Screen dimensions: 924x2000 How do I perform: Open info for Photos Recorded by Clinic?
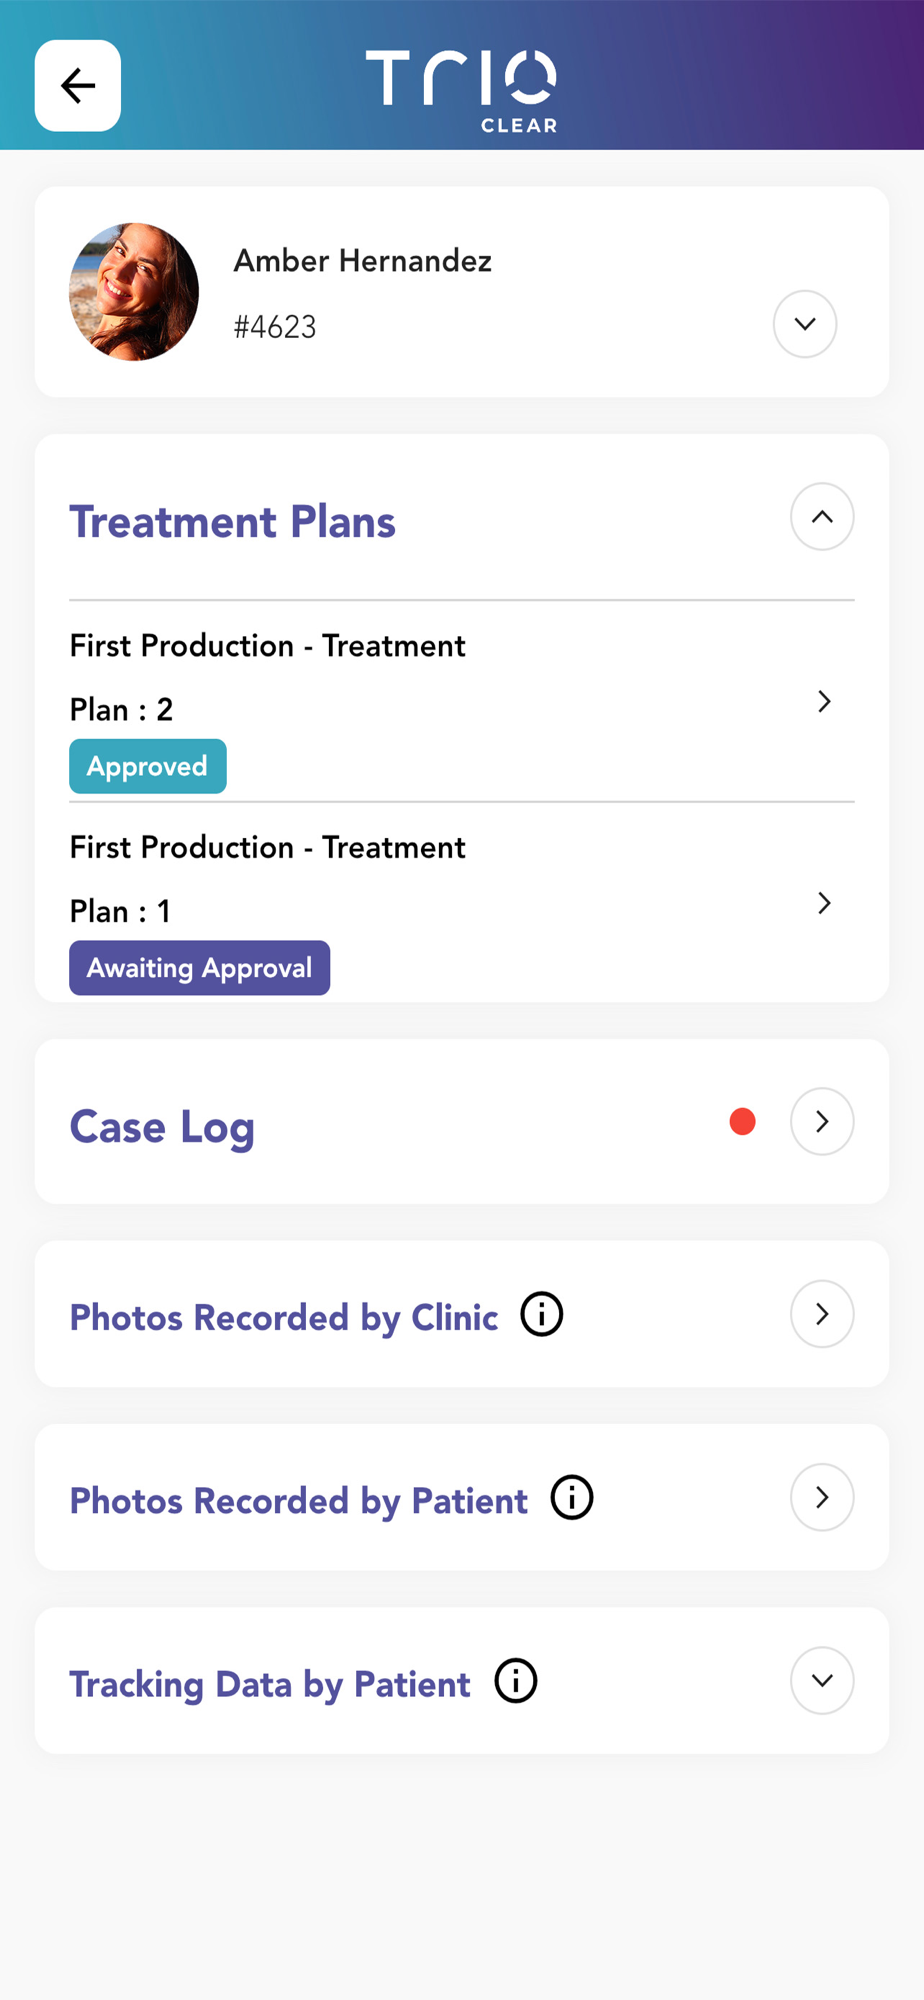[x=542, y=1314]
